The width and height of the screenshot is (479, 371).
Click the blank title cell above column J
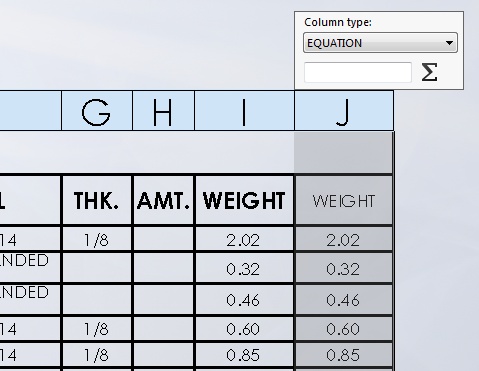pyautogui.click(x=344, y=153)
